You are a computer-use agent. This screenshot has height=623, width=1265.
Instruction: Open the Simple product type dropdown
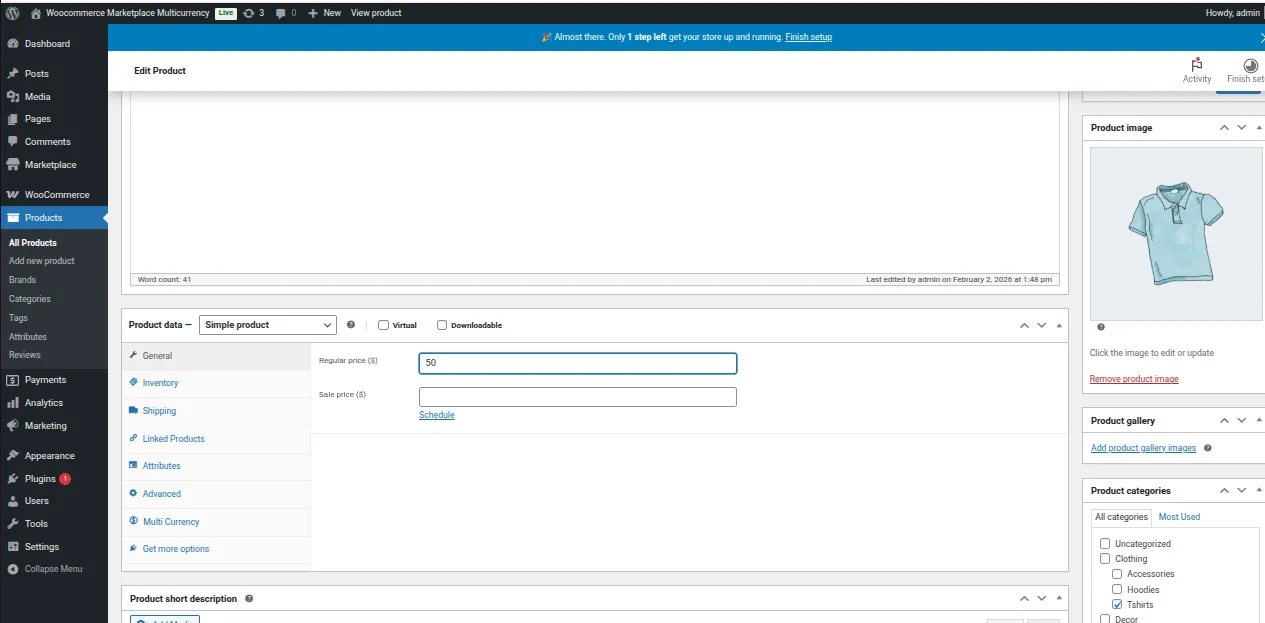tap(268, 325)
